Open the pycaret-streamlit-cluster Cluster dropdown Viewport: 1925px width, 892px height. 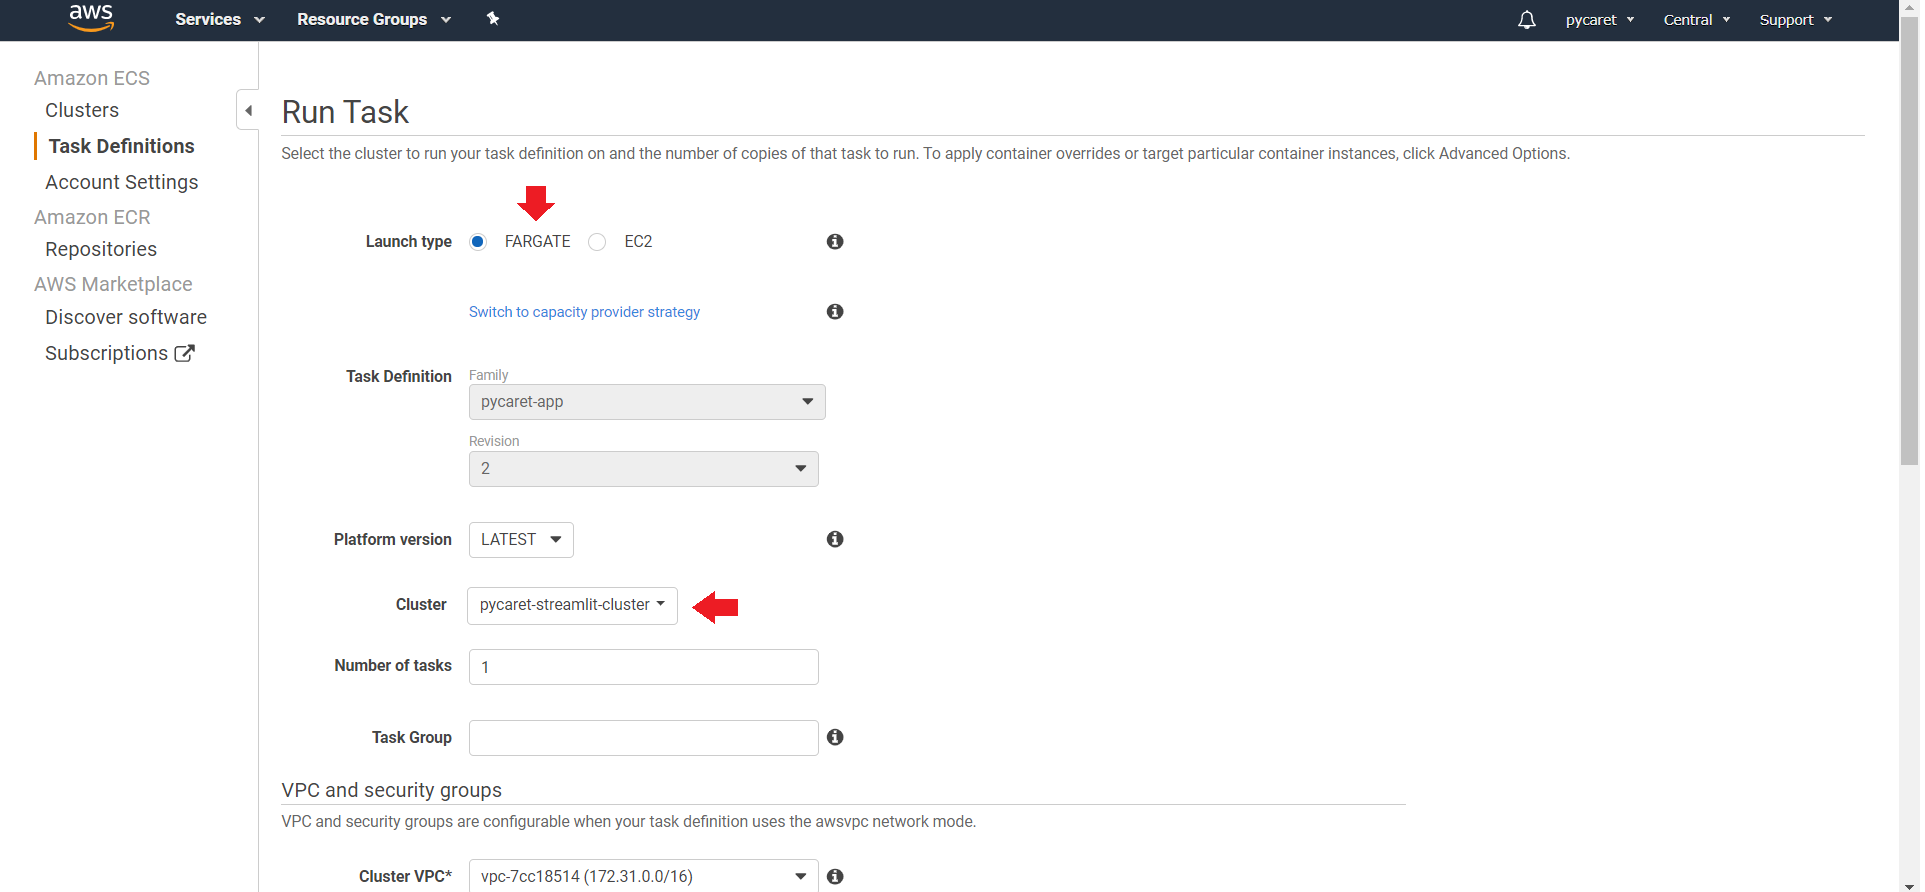pyautogui.click(x=572, y=606)
